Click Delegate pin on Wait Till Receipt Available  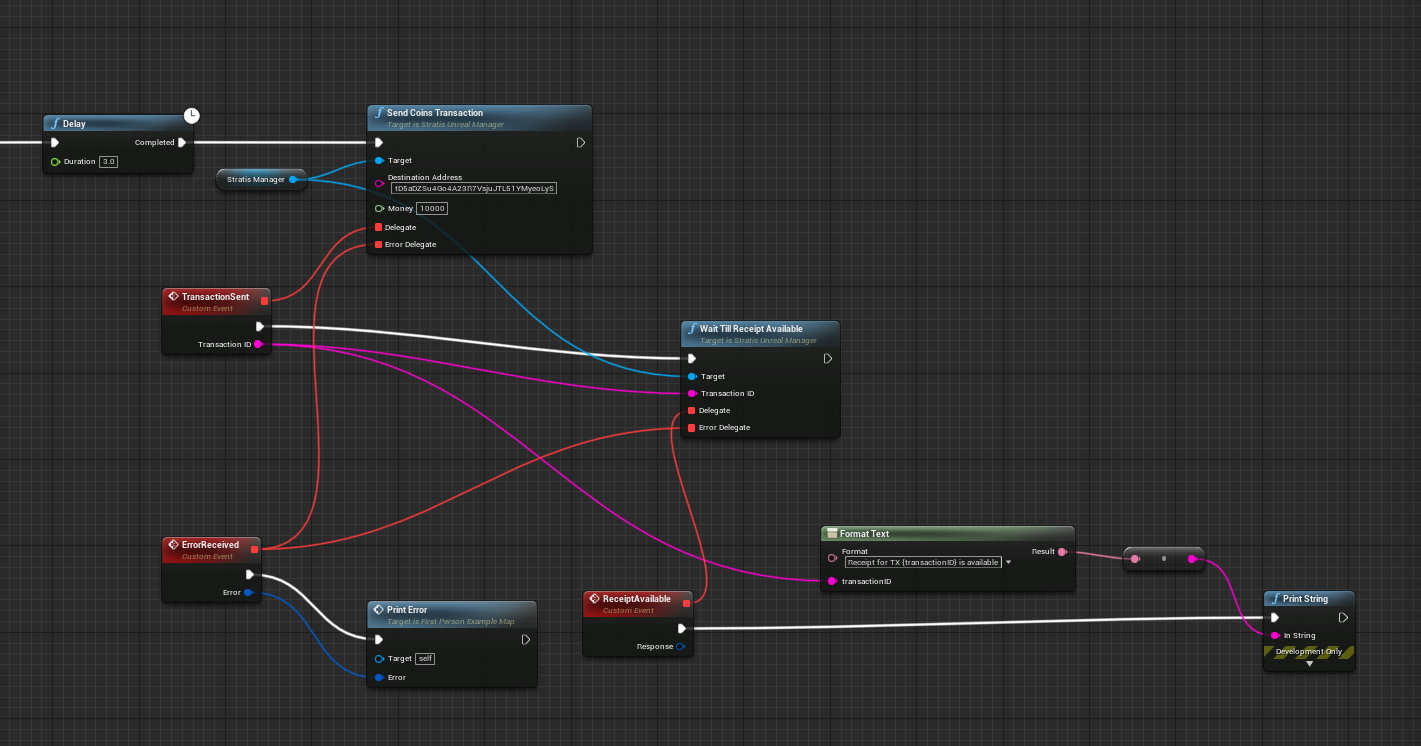pos(691,410)
